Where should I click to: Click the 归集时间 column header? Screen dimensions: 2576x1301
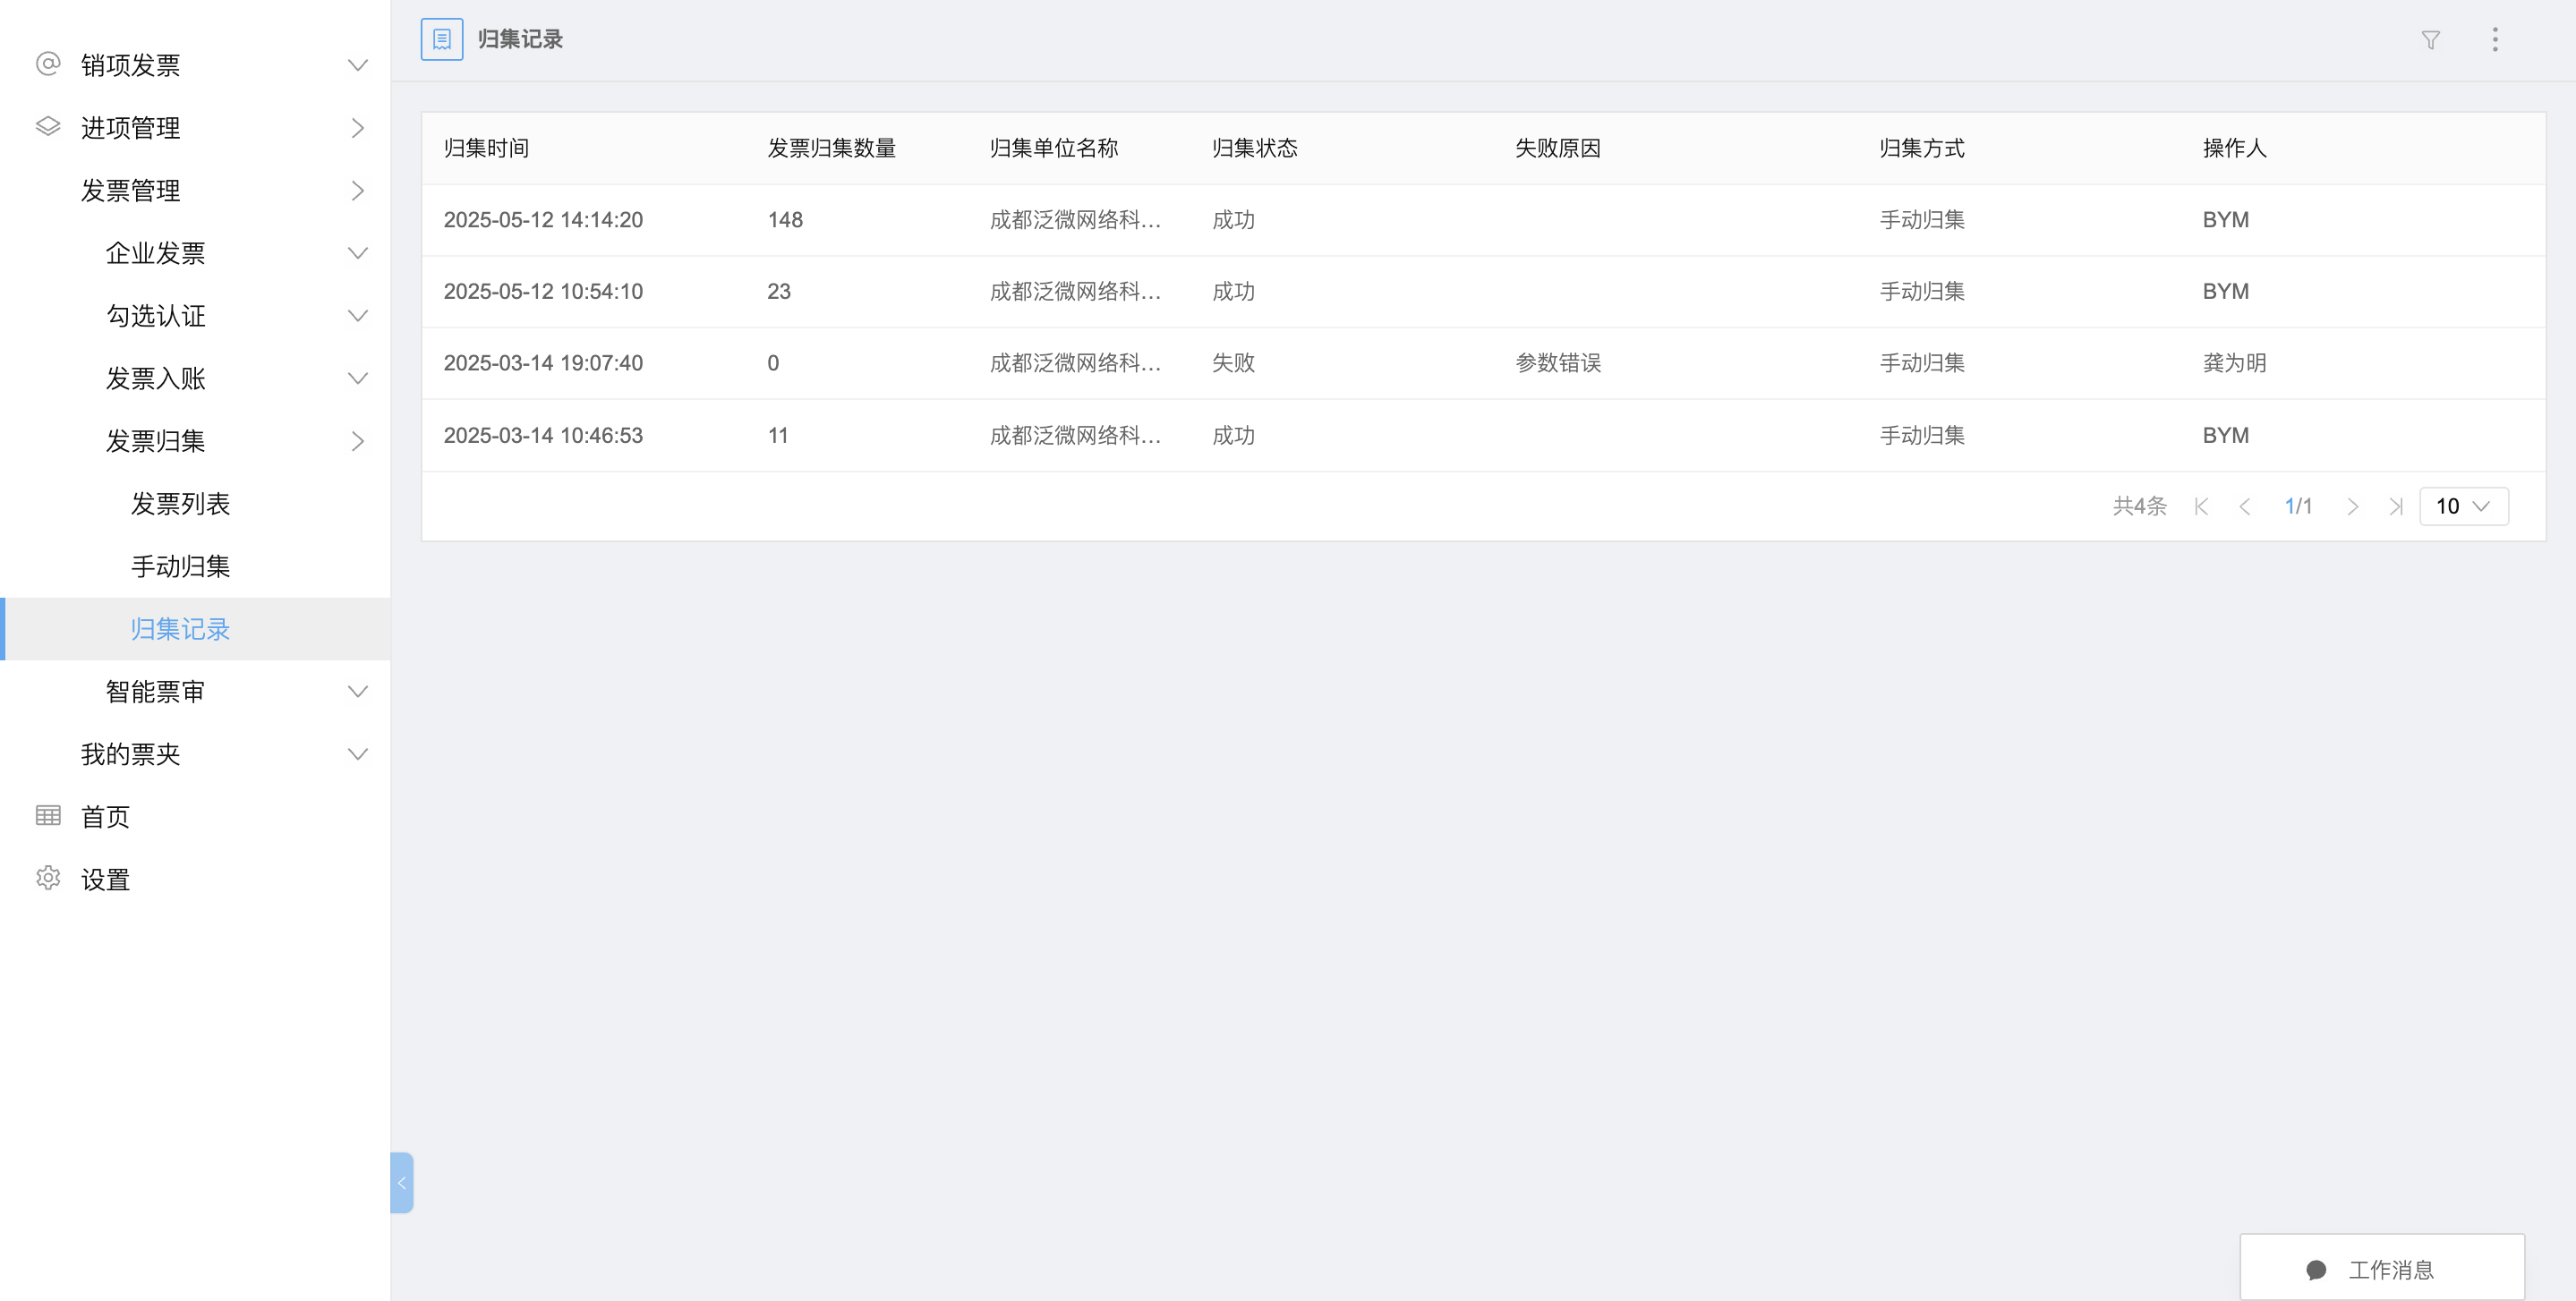(x=486, y=148)
